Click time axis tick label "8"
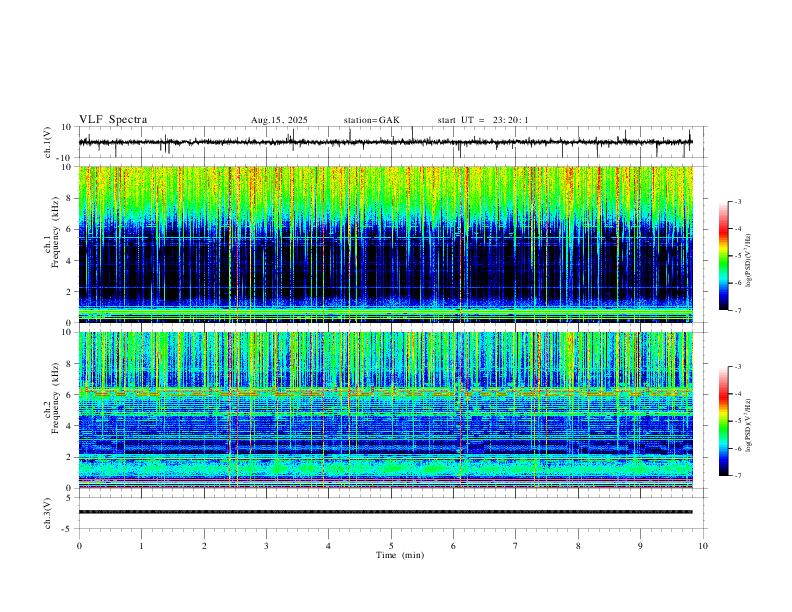Viewport: 792px width, 612px height. point(578,546)
